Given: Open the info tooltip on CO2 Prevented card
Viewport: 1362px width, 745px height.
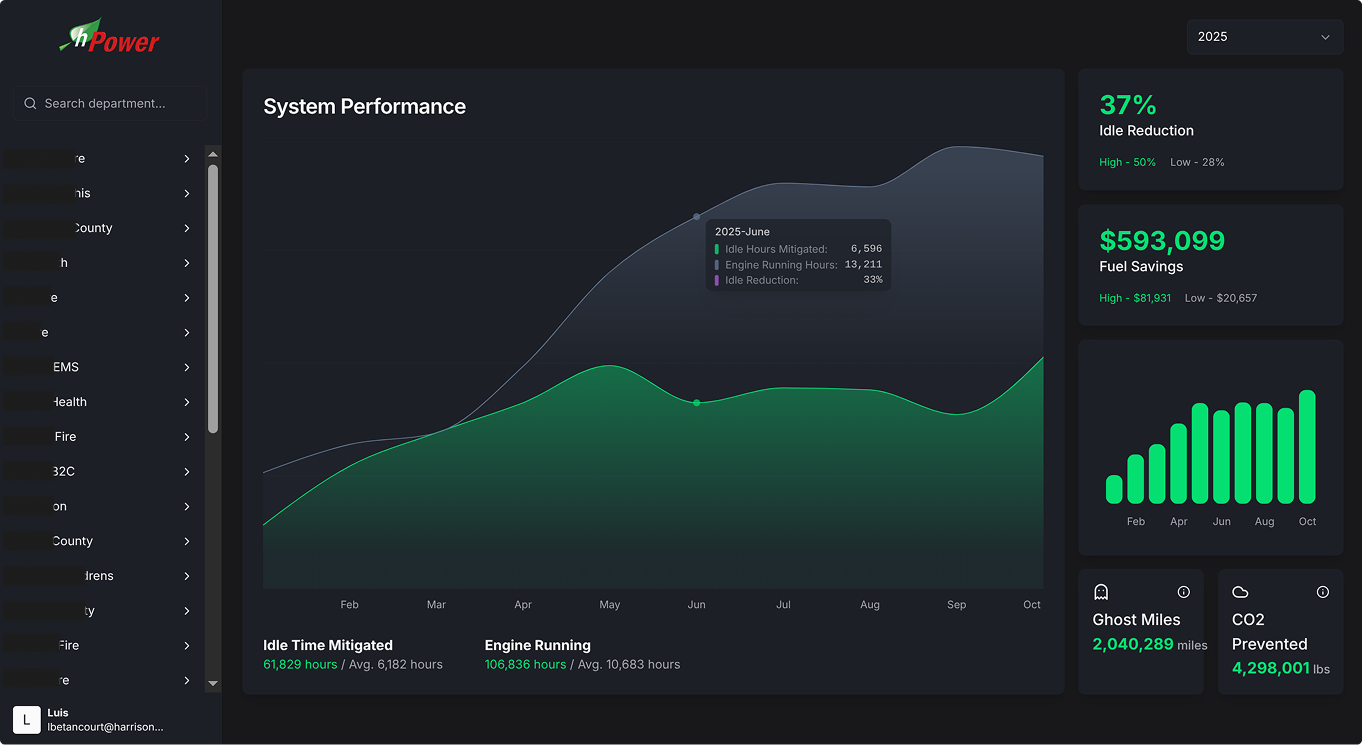Looking at the screenshot, I should click(x=1323, y=592).
